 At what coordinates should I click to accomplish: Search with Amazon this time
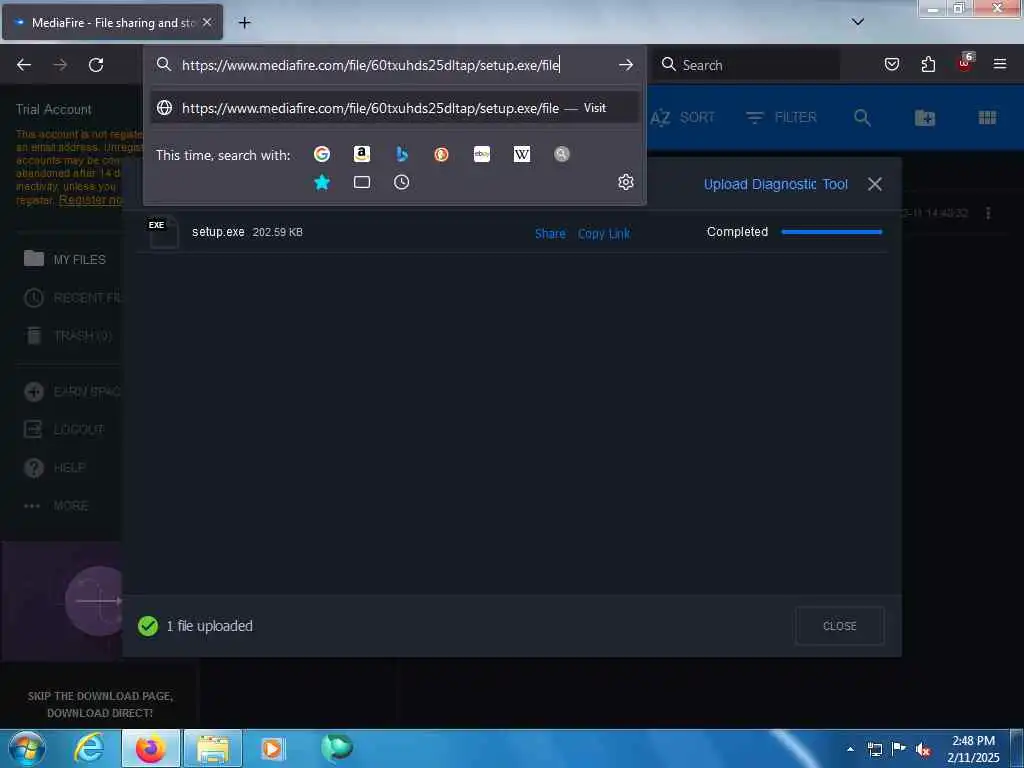coord(362,154)
